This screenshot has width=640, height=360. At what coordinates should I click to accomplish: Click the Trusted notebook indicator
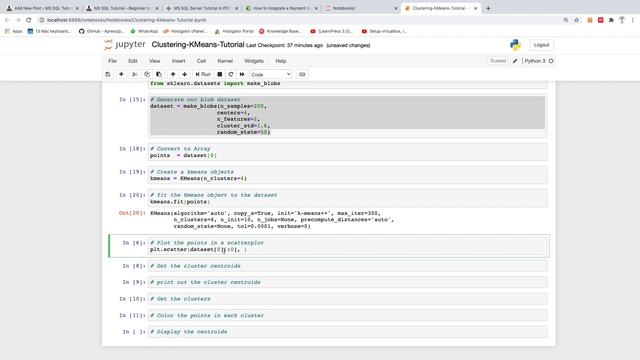(x=498, y=61)
